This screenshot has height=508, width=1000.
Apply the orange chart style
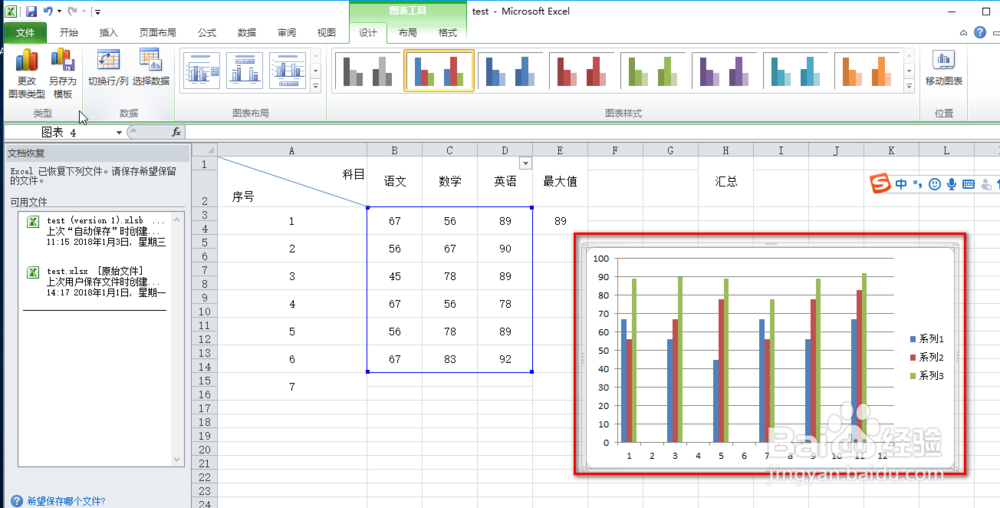(x=867, y=71)
